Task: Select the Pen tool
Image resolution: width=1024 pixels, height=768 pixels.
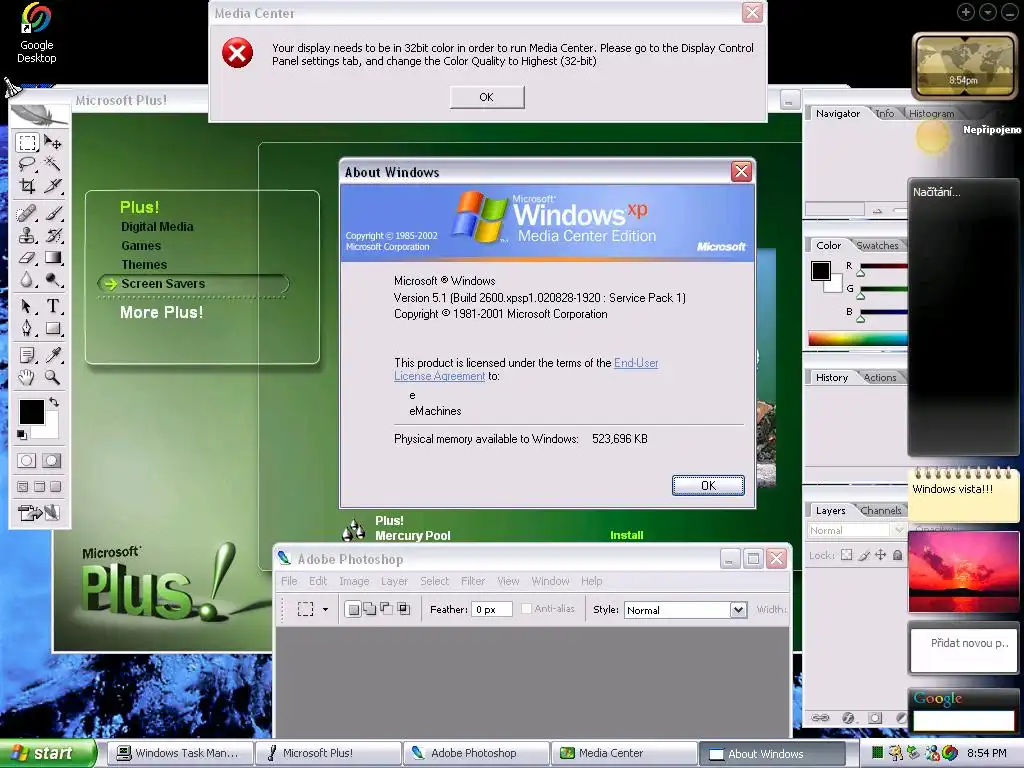Action: coord(27,328)
